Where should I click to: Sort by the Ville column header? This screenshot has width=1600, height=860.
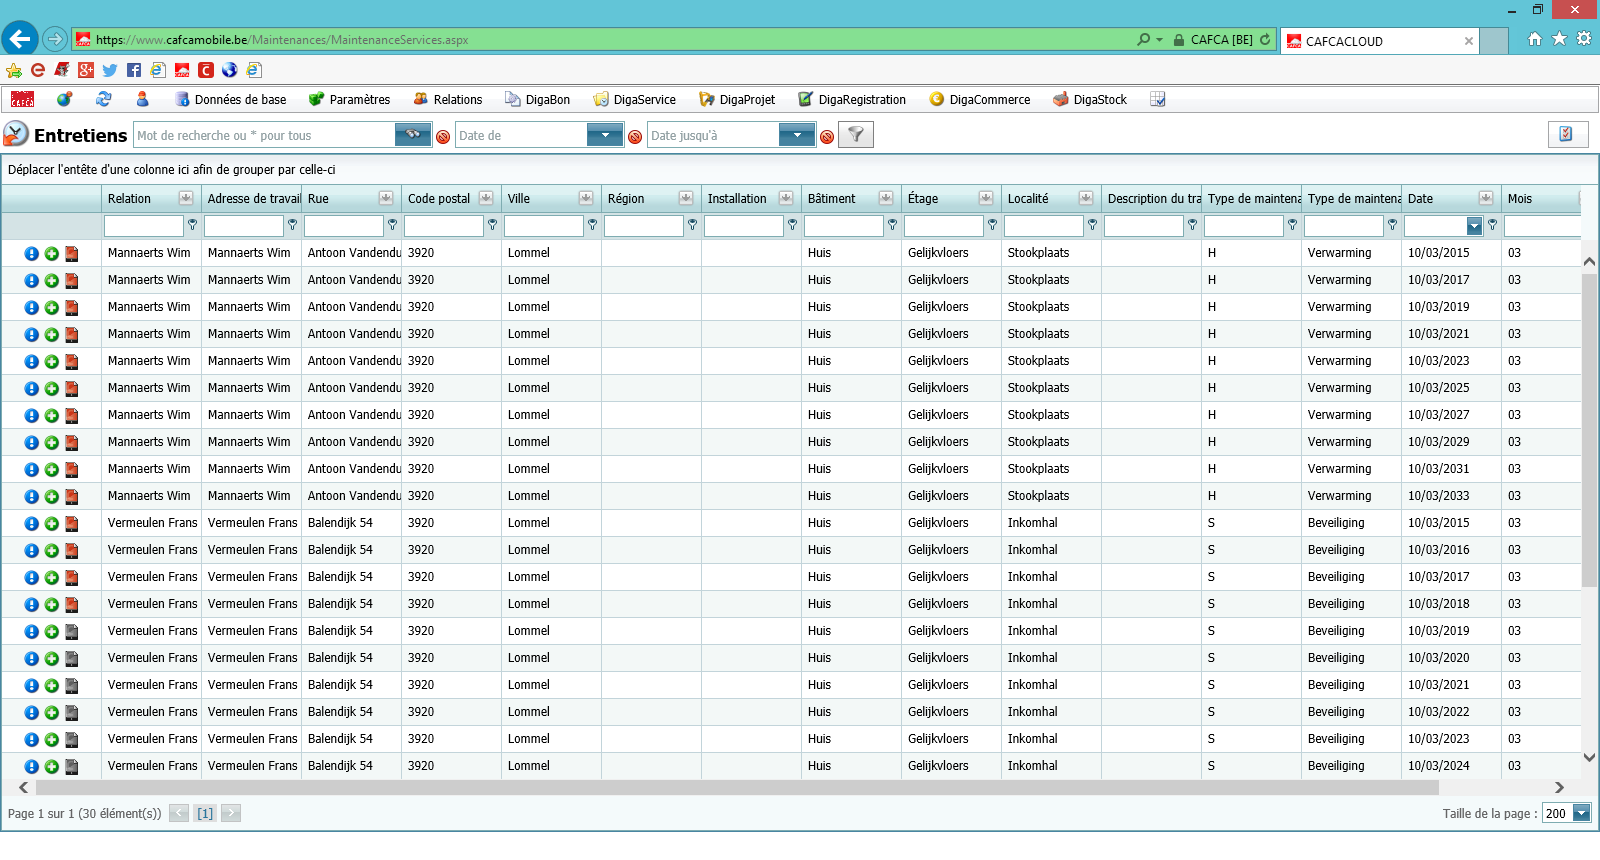click(x=518, y=198)
